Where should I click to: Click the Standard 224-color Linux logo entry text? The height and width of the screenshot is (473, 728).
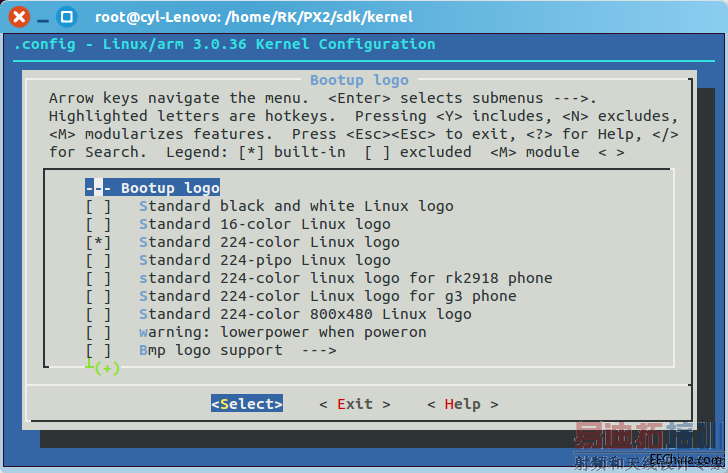point(269,242)
